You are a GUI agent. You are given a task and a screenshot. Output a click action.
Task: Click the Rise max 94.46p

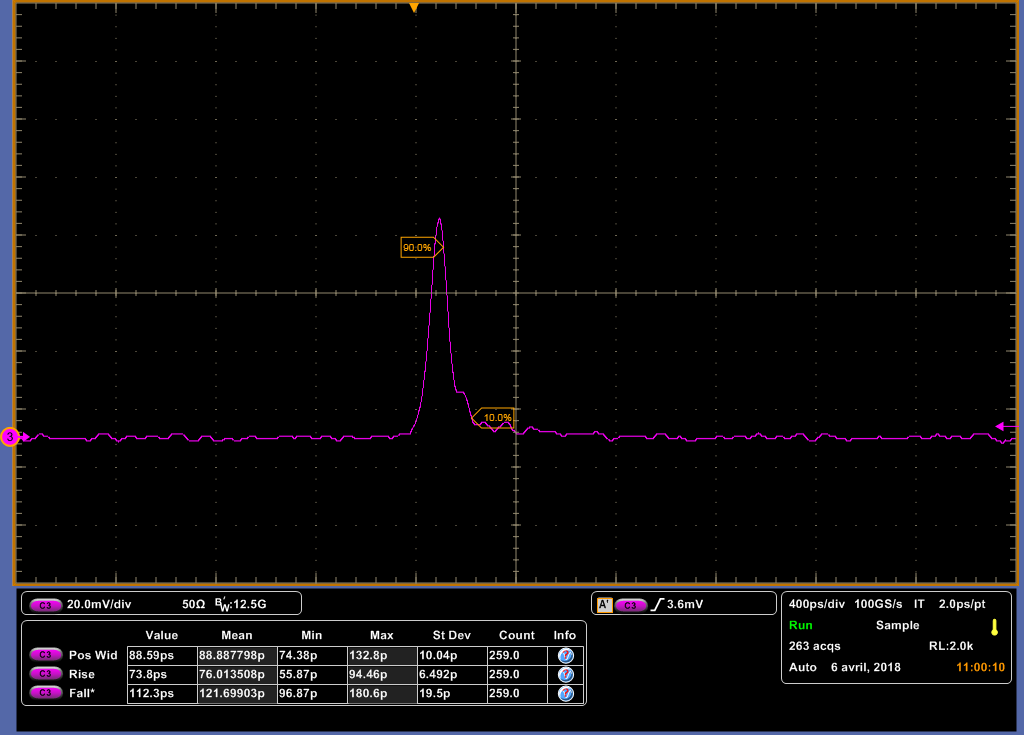click(x=382, y=674)
